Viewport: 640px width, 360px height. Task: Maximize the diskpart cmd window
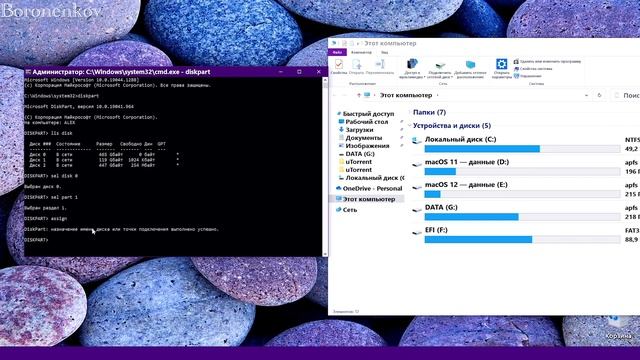point(299,72)
